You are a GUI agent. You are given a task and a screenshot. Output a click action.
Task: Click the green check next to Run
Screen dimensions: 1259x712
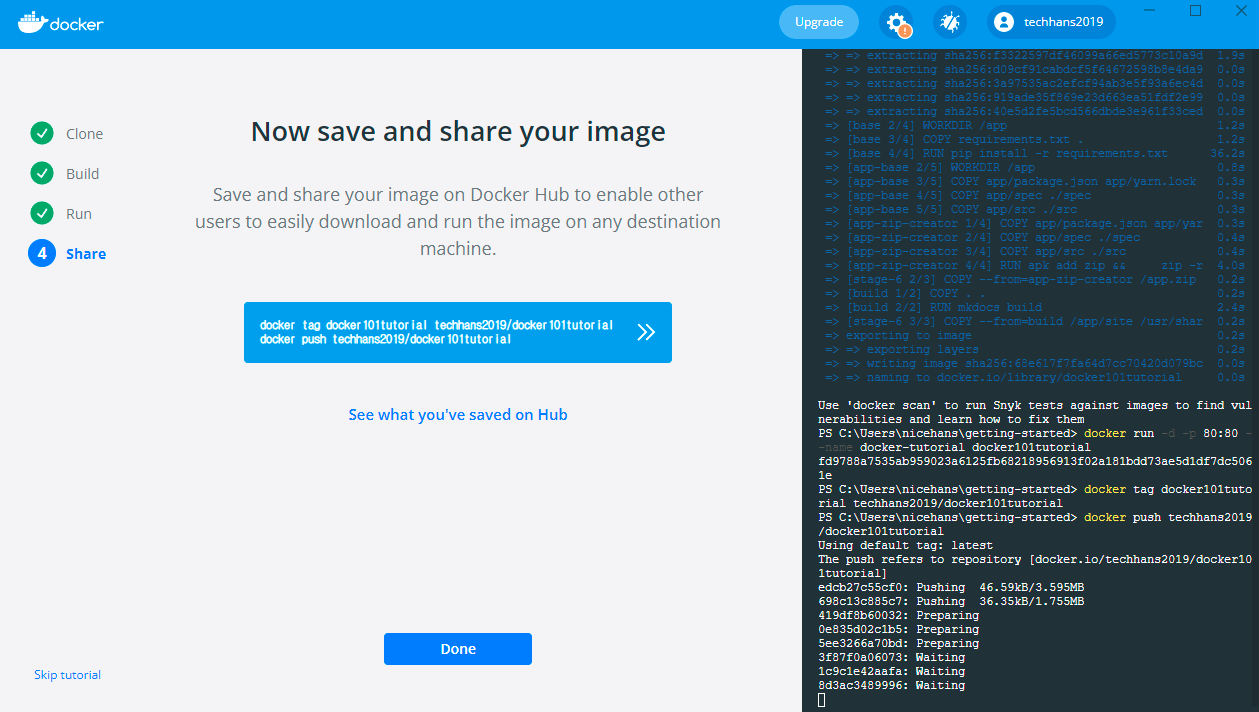tap(42, 213)
